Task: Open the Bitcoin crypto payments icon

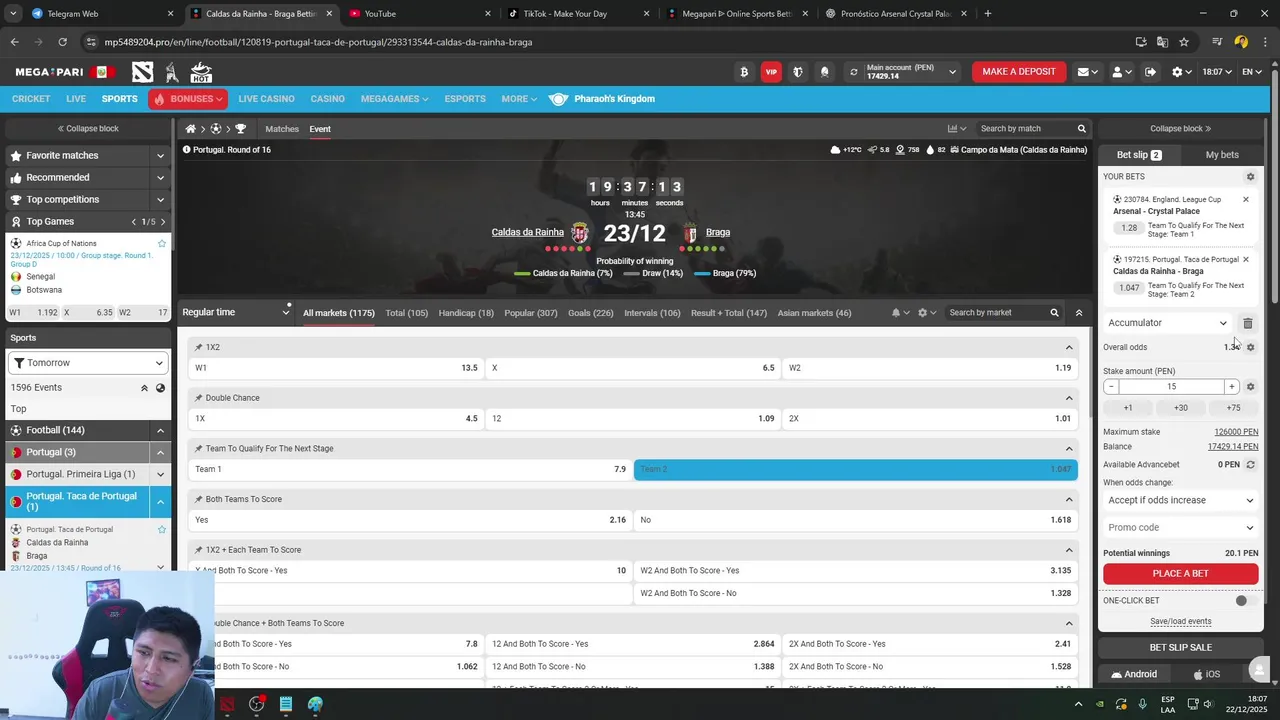Action: 744,72
